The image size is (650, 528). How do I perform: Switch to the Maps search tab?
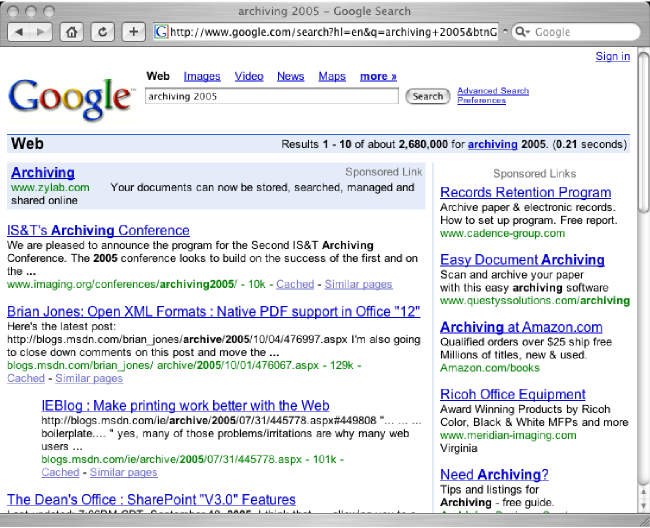click(x=332, y=76)
